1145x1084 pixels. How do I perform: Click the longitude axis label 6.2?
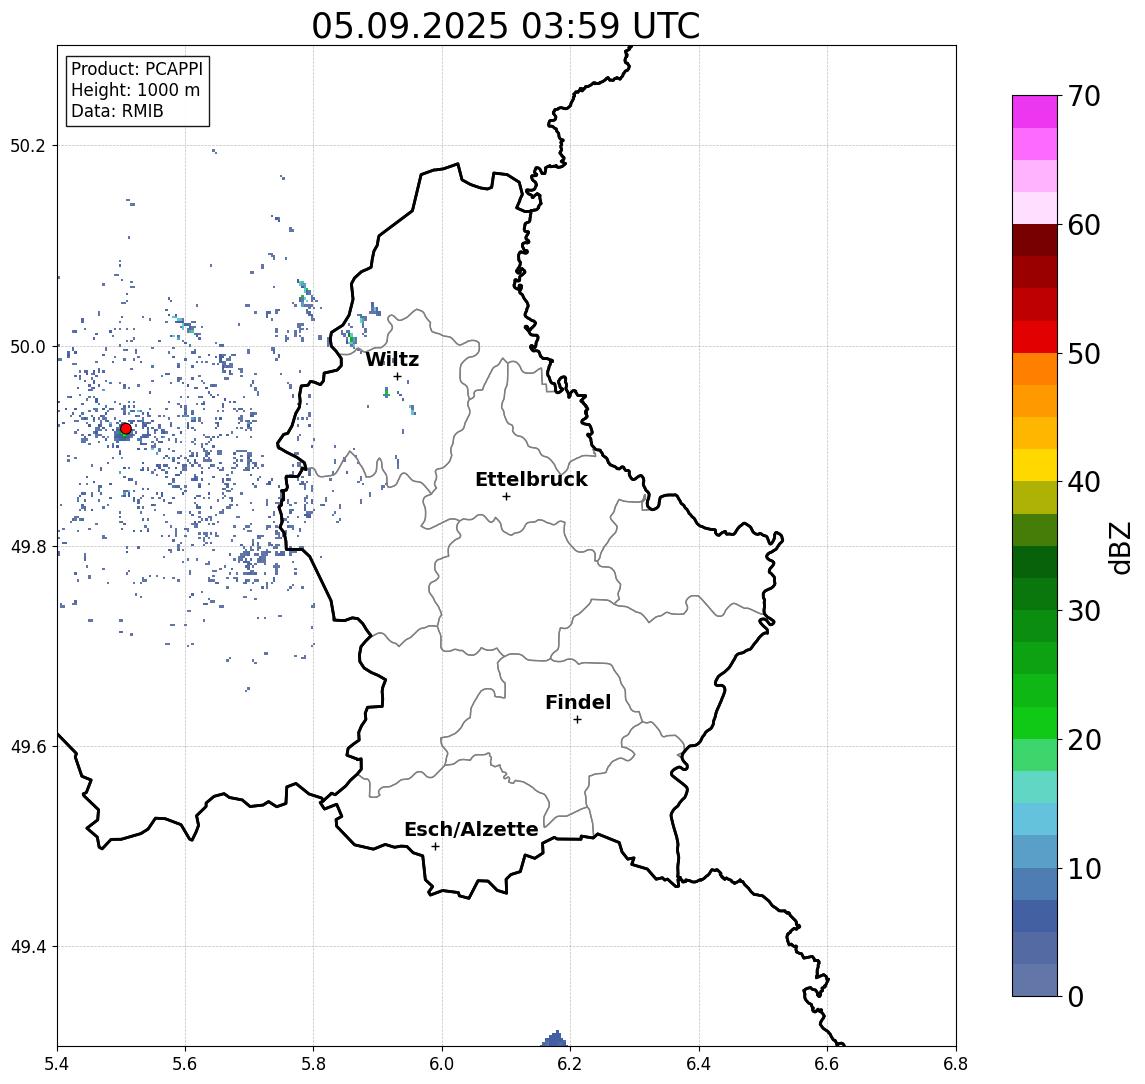click(x=570, y=1064)
